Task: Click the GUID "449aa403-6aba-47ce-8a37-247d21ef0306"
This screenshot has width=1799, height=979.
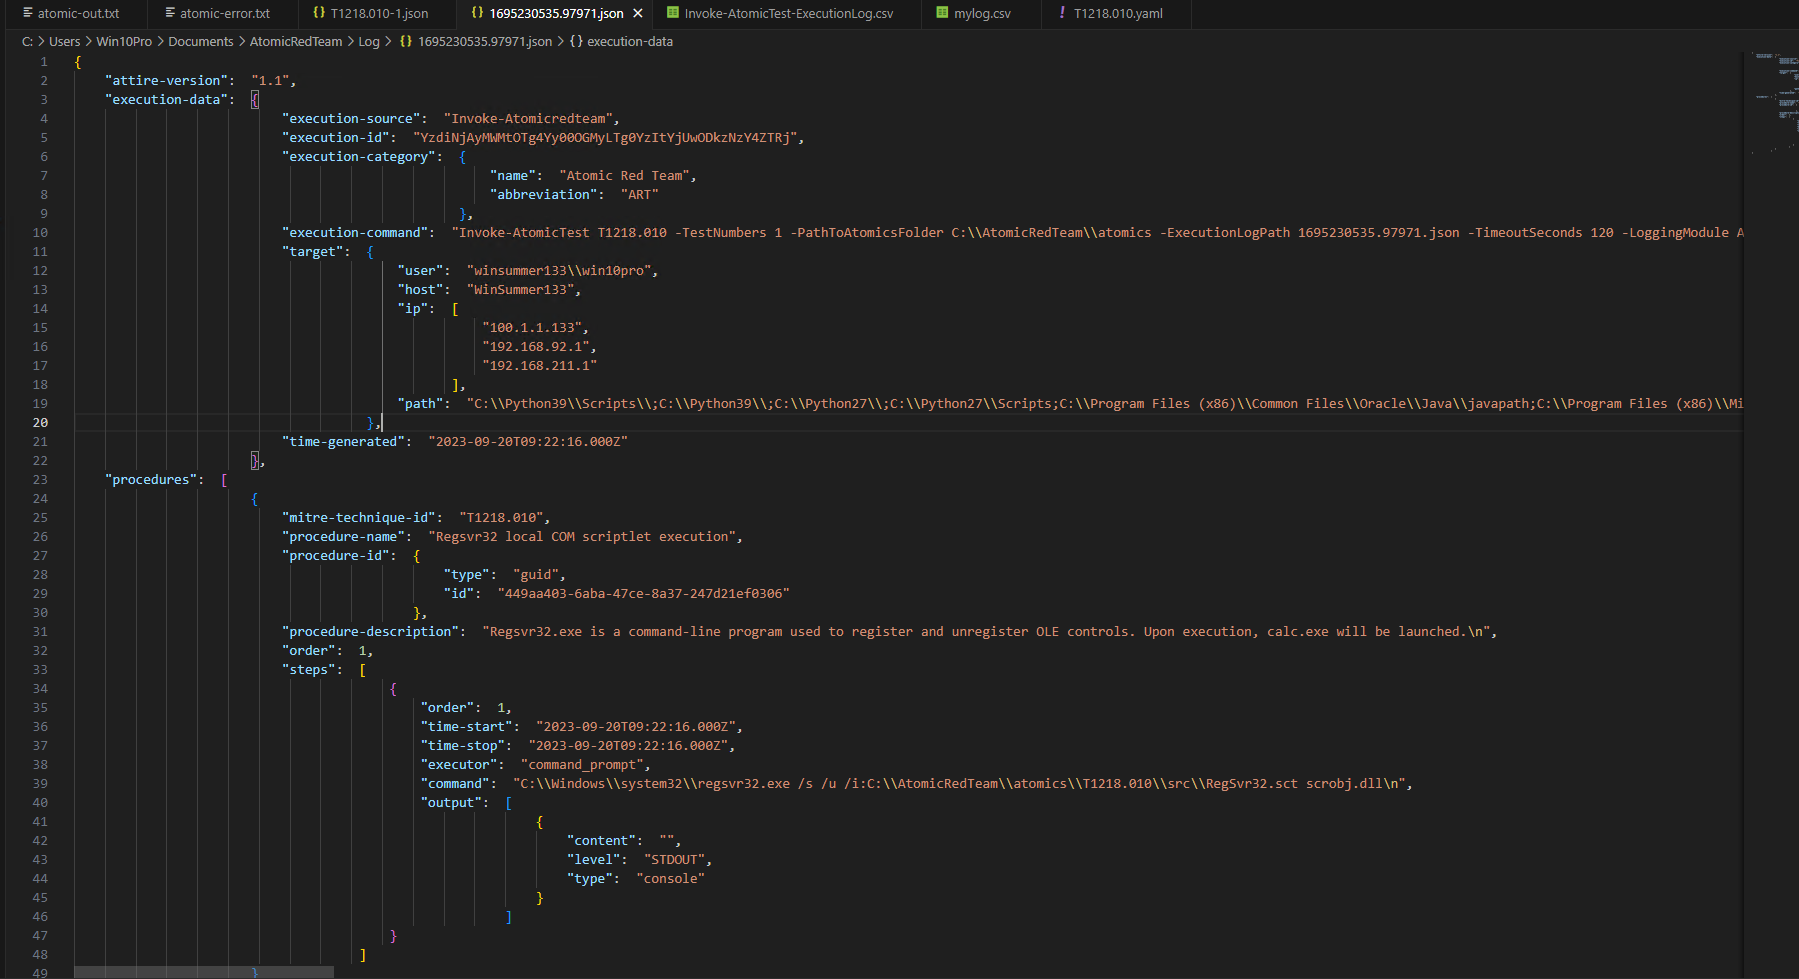Action: pyautogui.click(x=644, y=593)
